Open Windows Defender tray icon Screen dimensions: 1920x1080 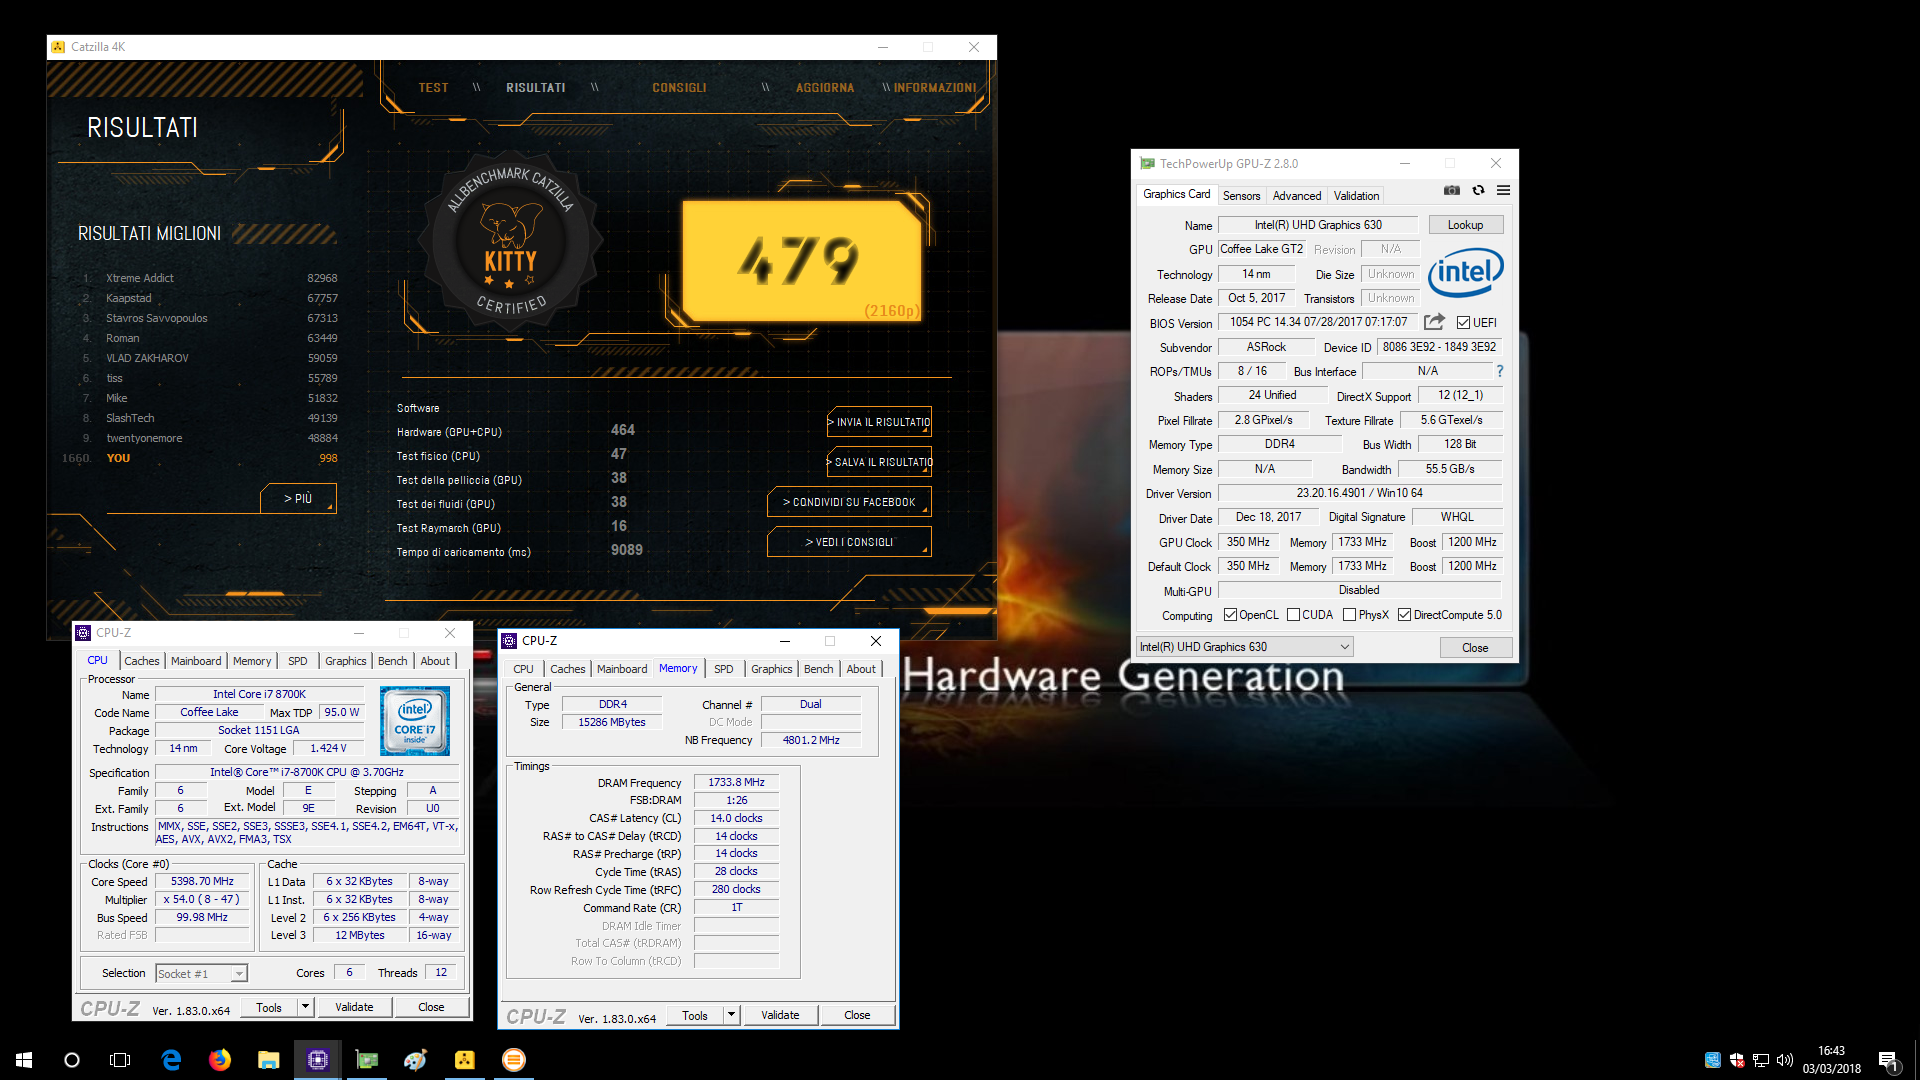(x=1737, y=1060)
